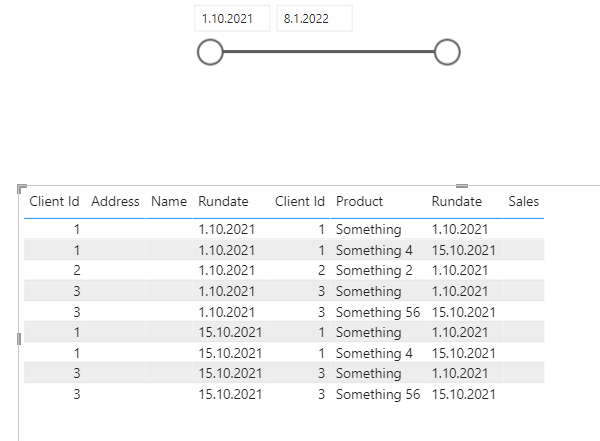Click the table's left edge resize handle

coord(19,339)
